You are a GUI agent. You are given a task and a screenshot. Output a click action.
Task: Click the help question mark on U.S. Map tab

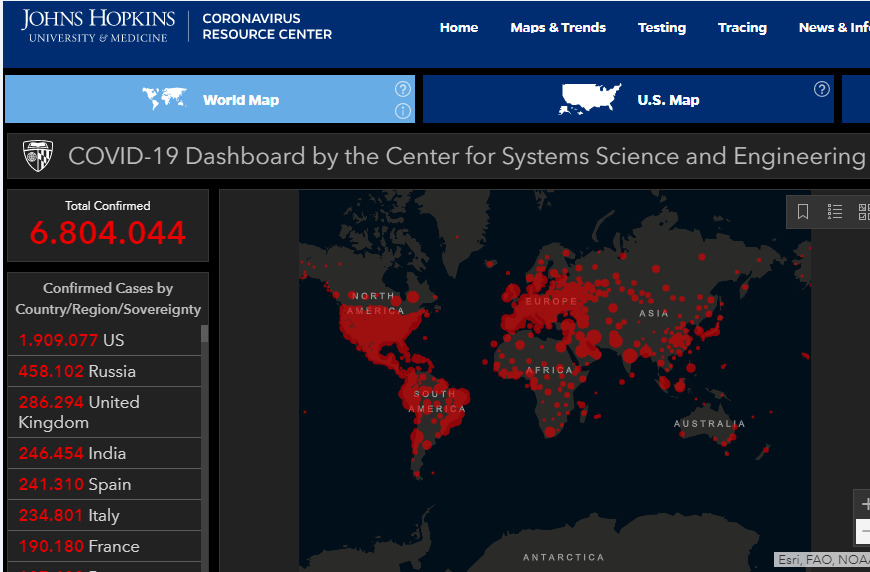822,88
